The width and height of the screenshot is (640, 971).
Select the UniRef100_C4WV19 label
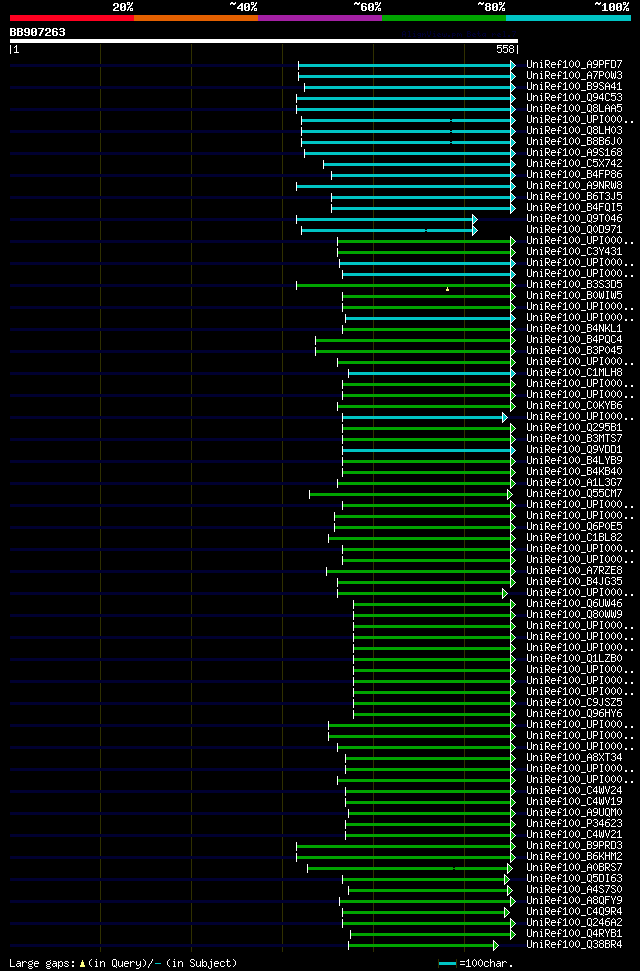point(574,802)
